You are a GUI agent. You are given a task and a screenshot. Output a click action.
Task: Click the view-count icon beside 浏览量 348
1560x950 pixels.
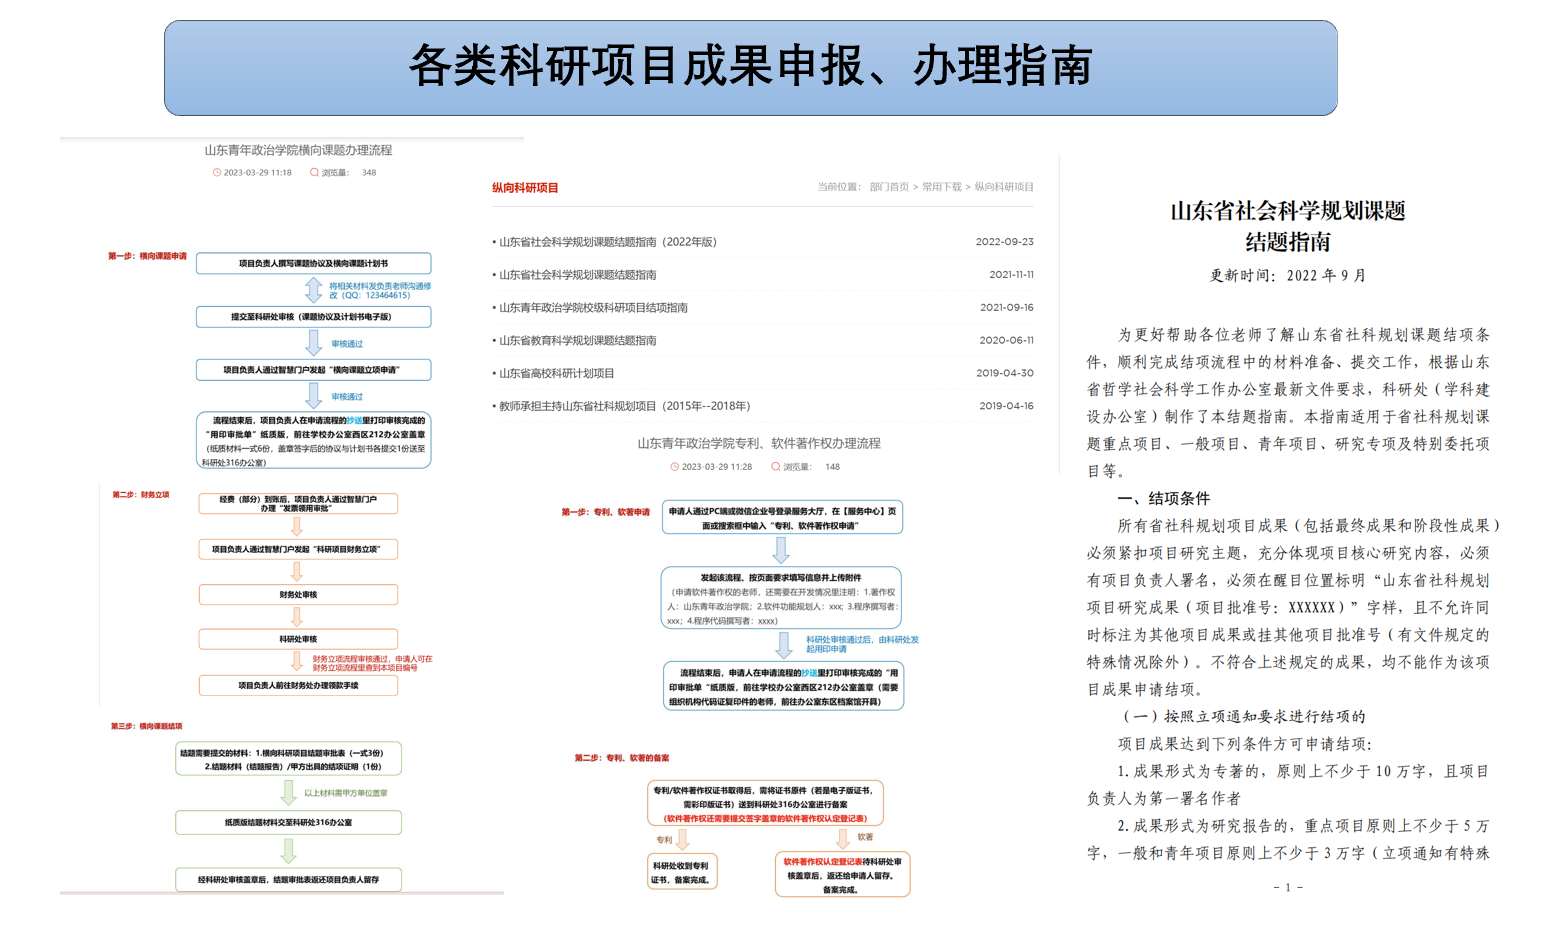click(314, 173)
